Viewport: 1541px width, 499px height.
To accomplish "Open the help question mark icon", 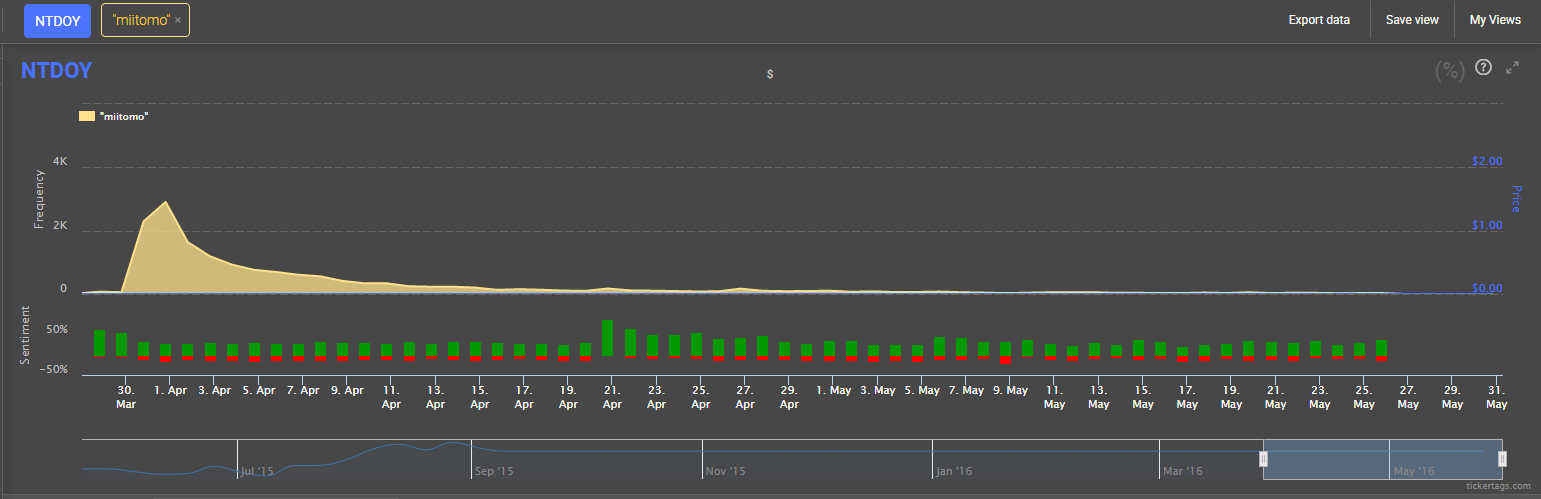I will (1484, 67).
